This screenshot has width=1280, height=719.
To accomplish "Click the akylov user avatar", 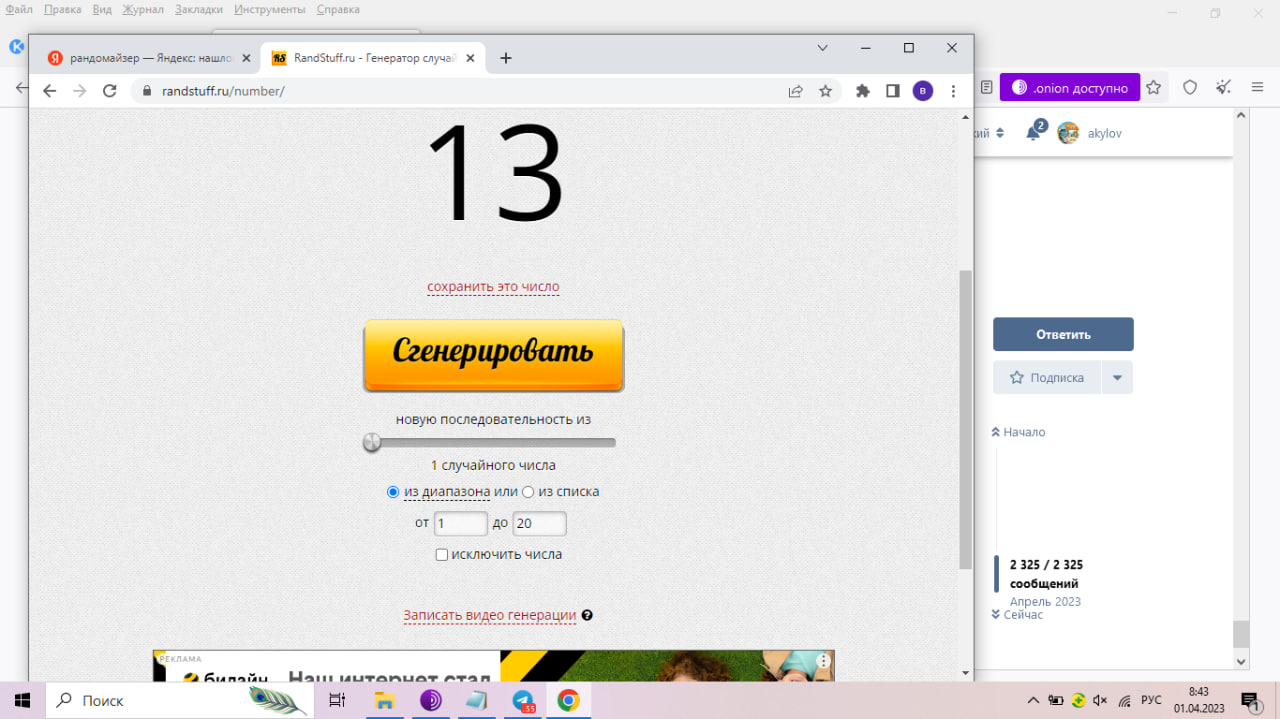I will point(1068,133).
